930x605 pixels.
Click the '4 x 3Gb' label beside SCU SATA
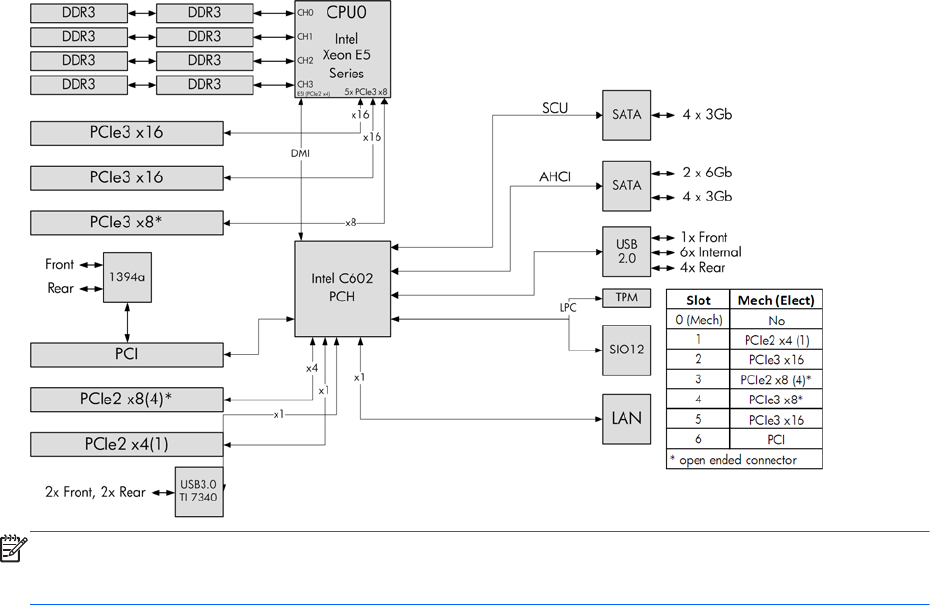(x=707, y=114)
